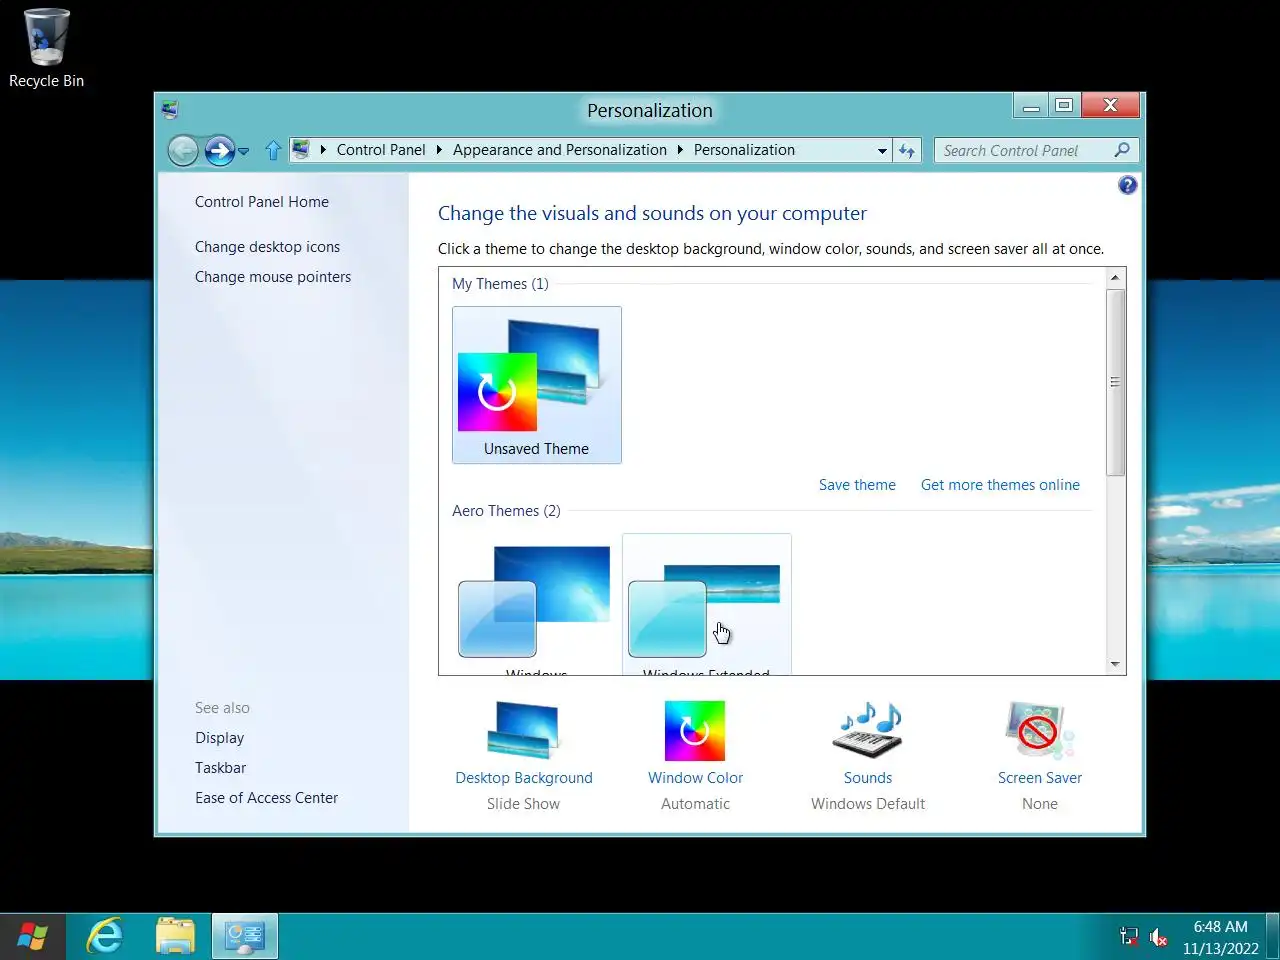The width and height of the screenshot is (1280, 960).
Task: Click the muted volume tray icon
Action: [x=1158, y=937]
